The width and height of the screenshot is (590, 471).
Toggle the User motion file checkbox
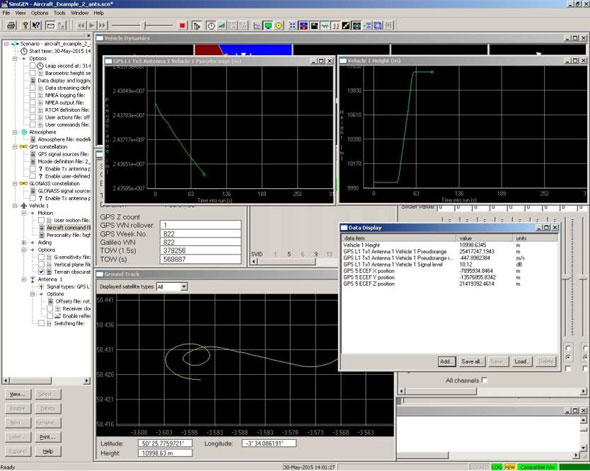(41, 220)
